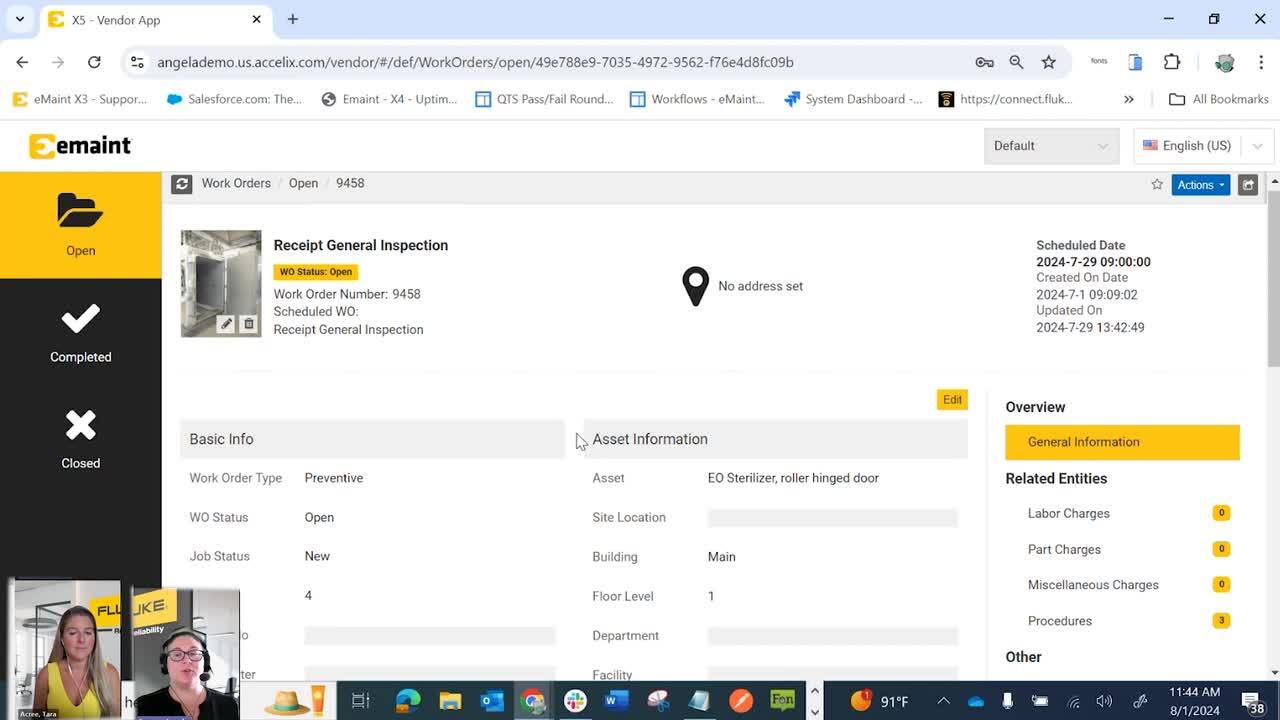The width and height of the screenshot is (1280, 720).
Task: Click the Work Order Type value Preventive
Action: tap(333, 478)
